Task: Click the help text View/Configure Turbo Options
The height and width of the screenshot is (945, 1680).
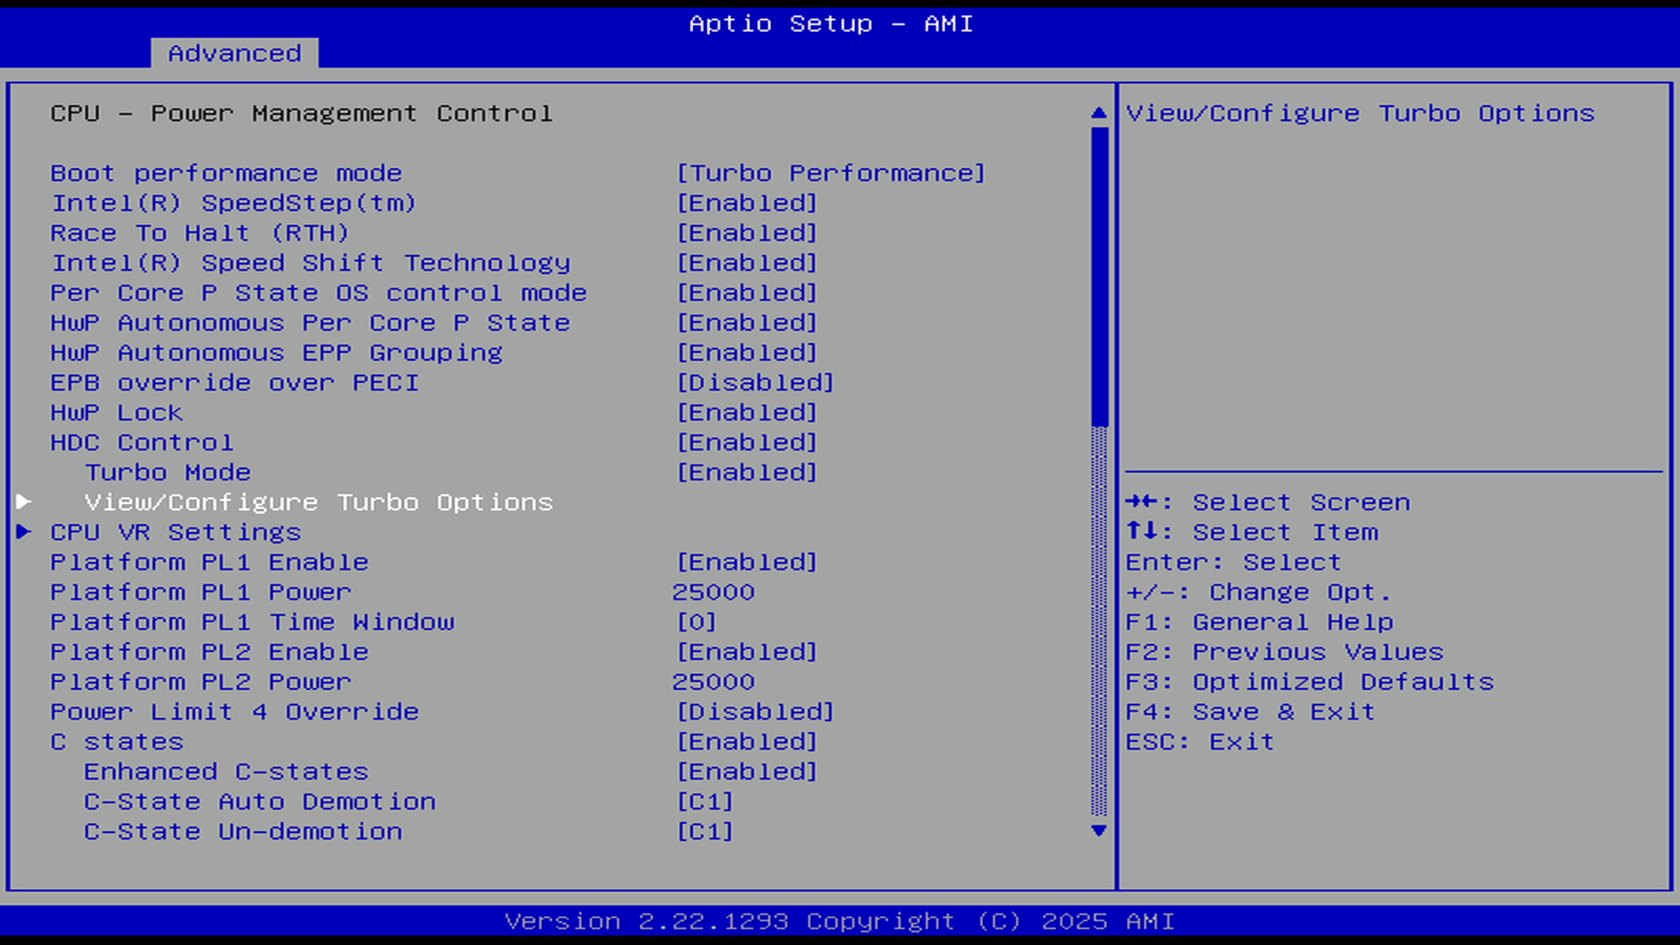Action: point(1360,113)
